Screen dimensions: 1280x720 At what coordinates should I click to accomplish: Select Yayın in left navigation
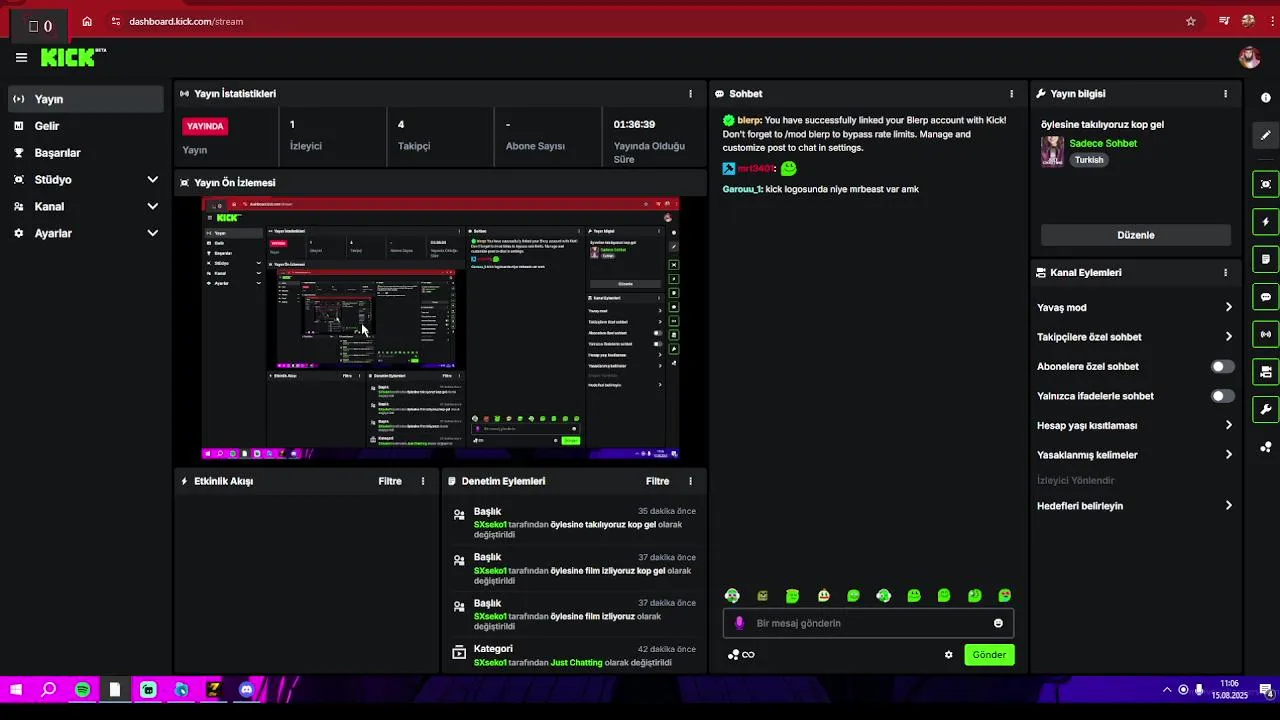click(85, 99)
